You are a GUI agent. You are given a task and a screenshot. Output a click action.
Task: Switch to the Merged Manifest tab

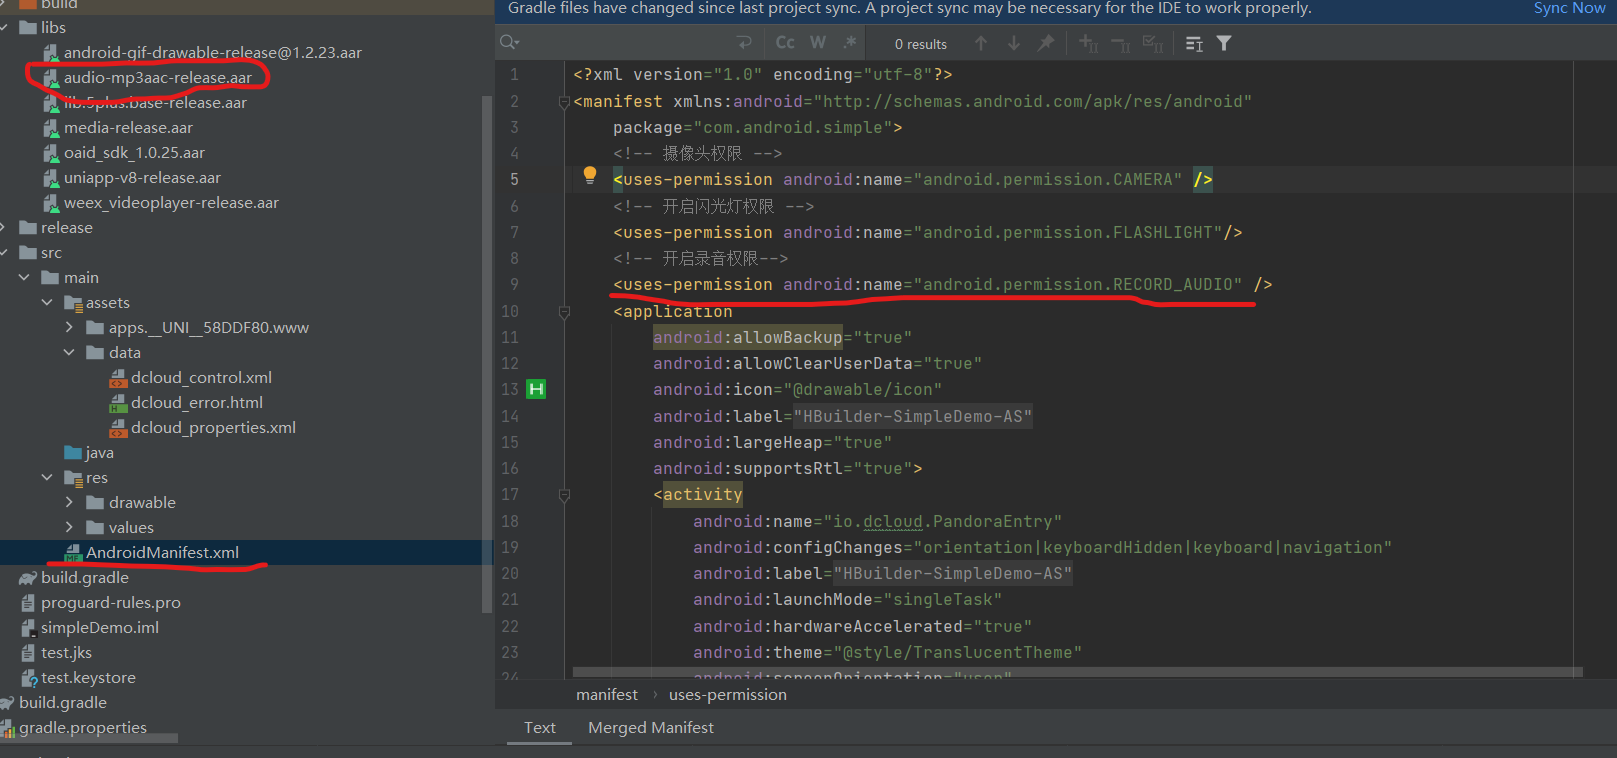pyautogui.click(x=651, y=727)
